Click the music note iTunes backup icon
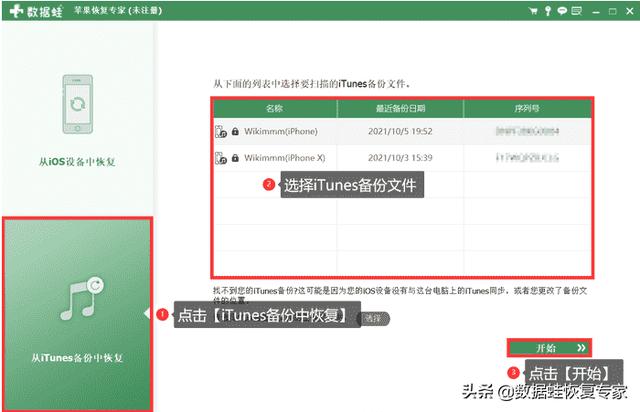The image size is (640, 412). coord(76,297)
